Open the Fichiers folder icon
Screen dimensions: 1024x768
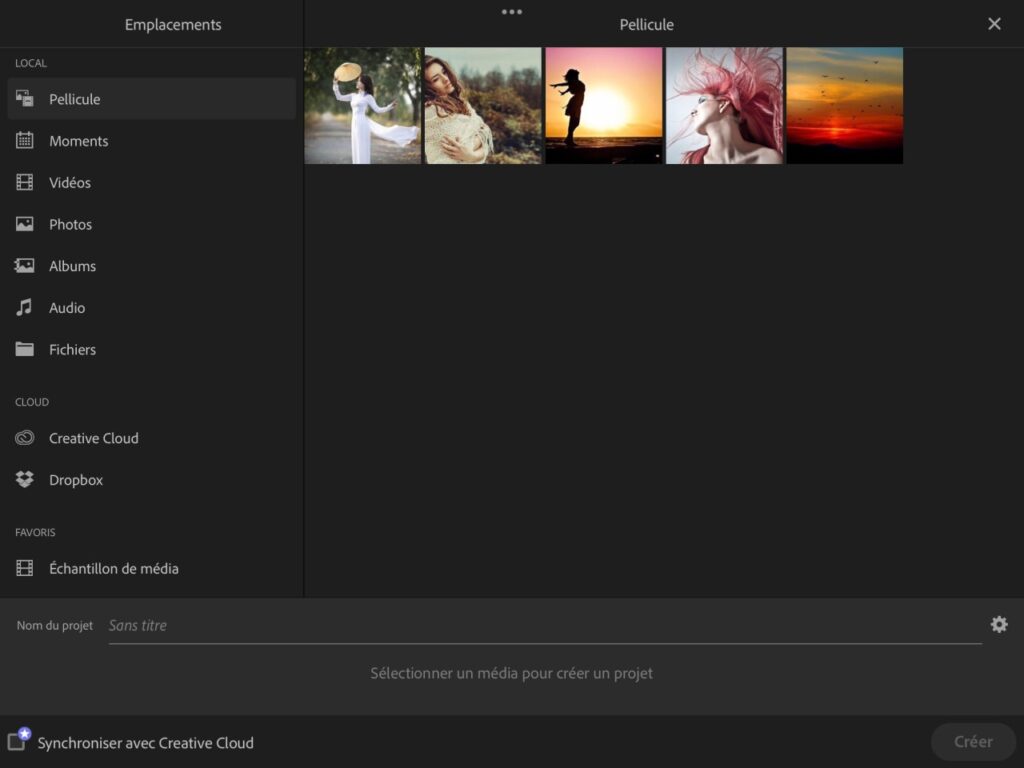[25, 349]
